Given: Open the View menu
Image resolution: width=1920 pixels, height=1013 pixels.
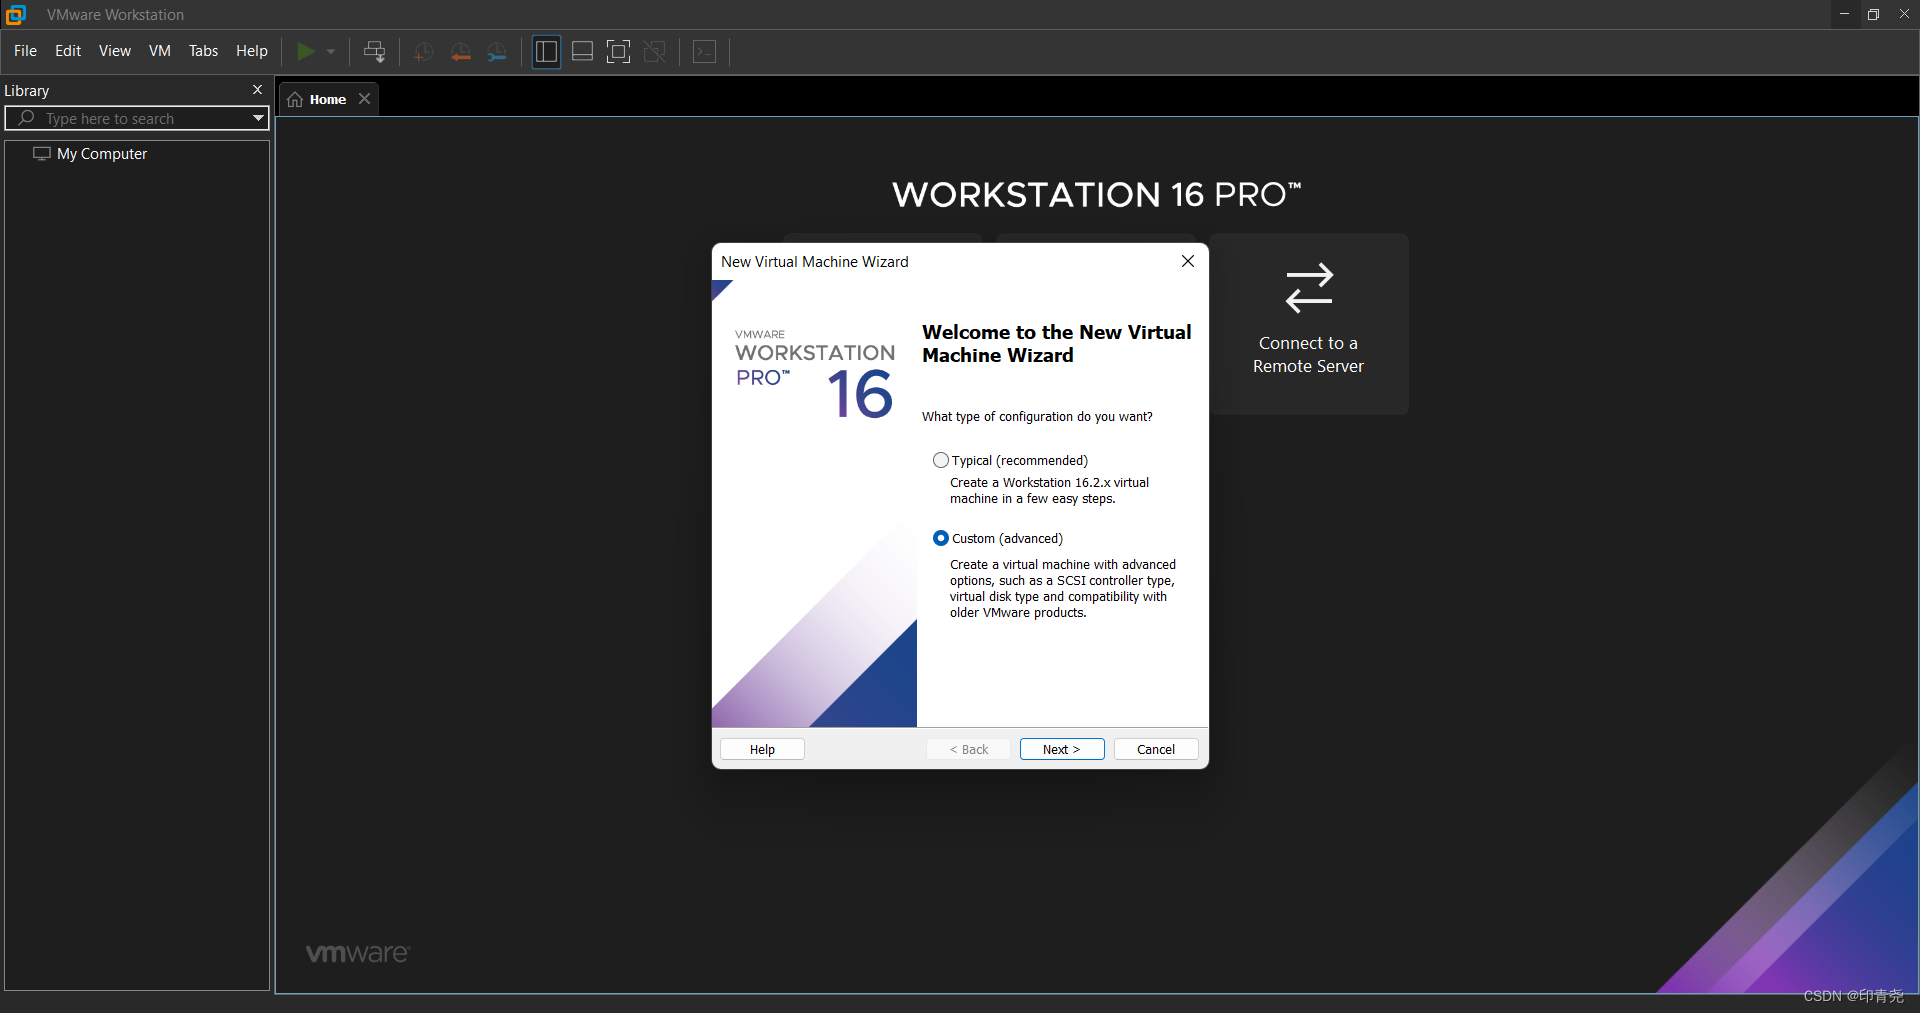Looking at the screenshot, I should (x=115, y=51).
